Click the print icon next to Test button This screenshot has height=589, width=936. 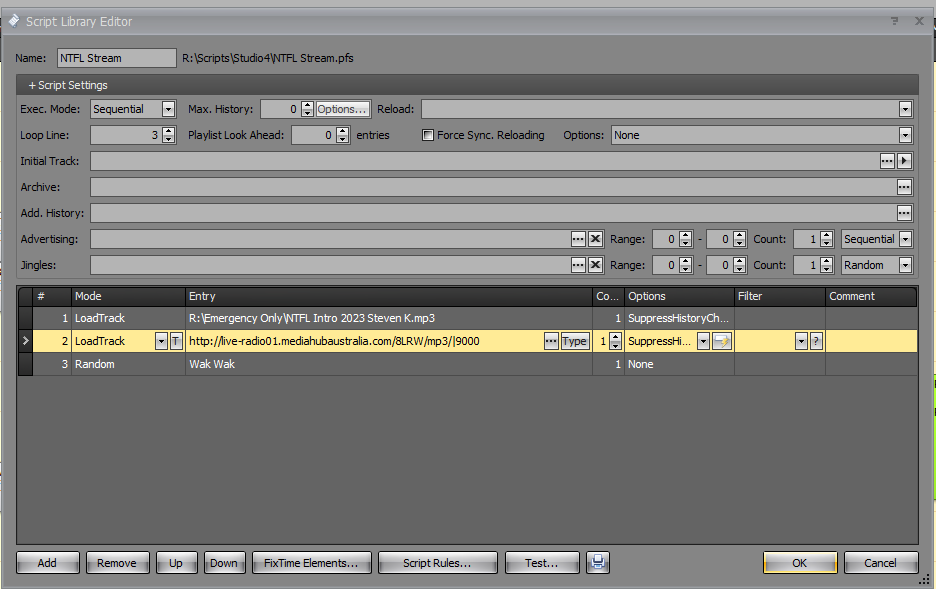[x=597, y=563]
